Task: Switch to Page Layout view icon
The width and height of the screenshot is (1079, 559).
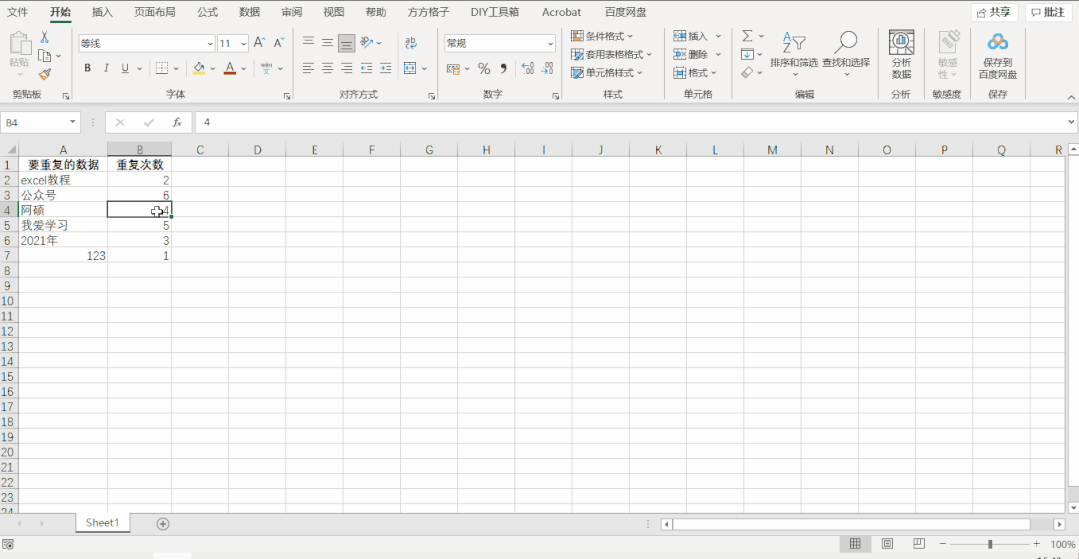Action: point(888,544)
